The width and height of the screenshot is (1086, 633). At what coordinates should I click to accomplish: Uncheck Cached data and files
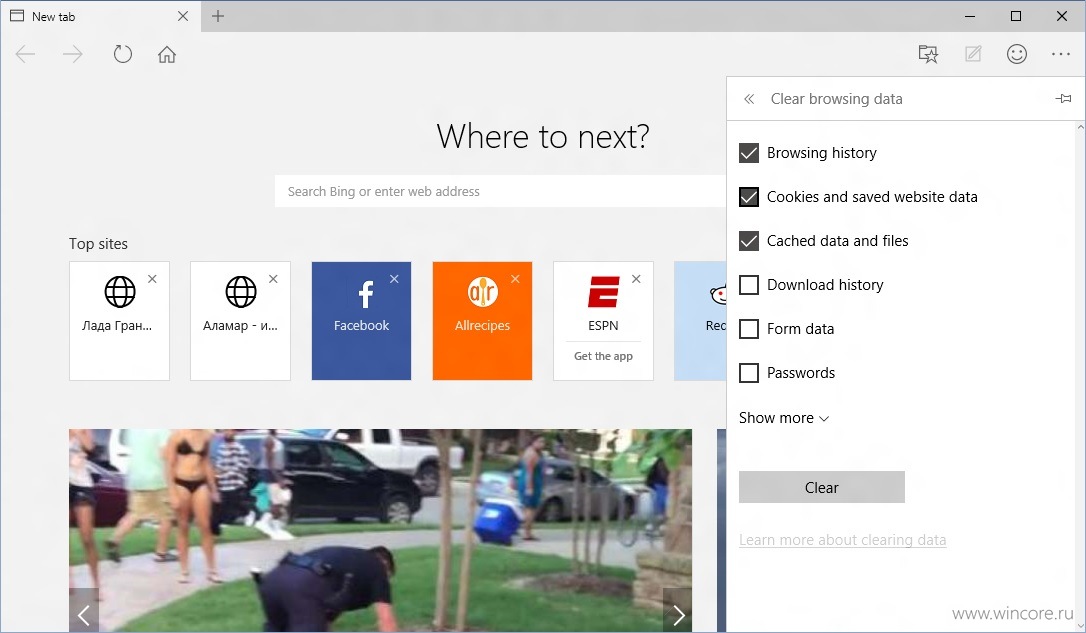coord(749,241)
